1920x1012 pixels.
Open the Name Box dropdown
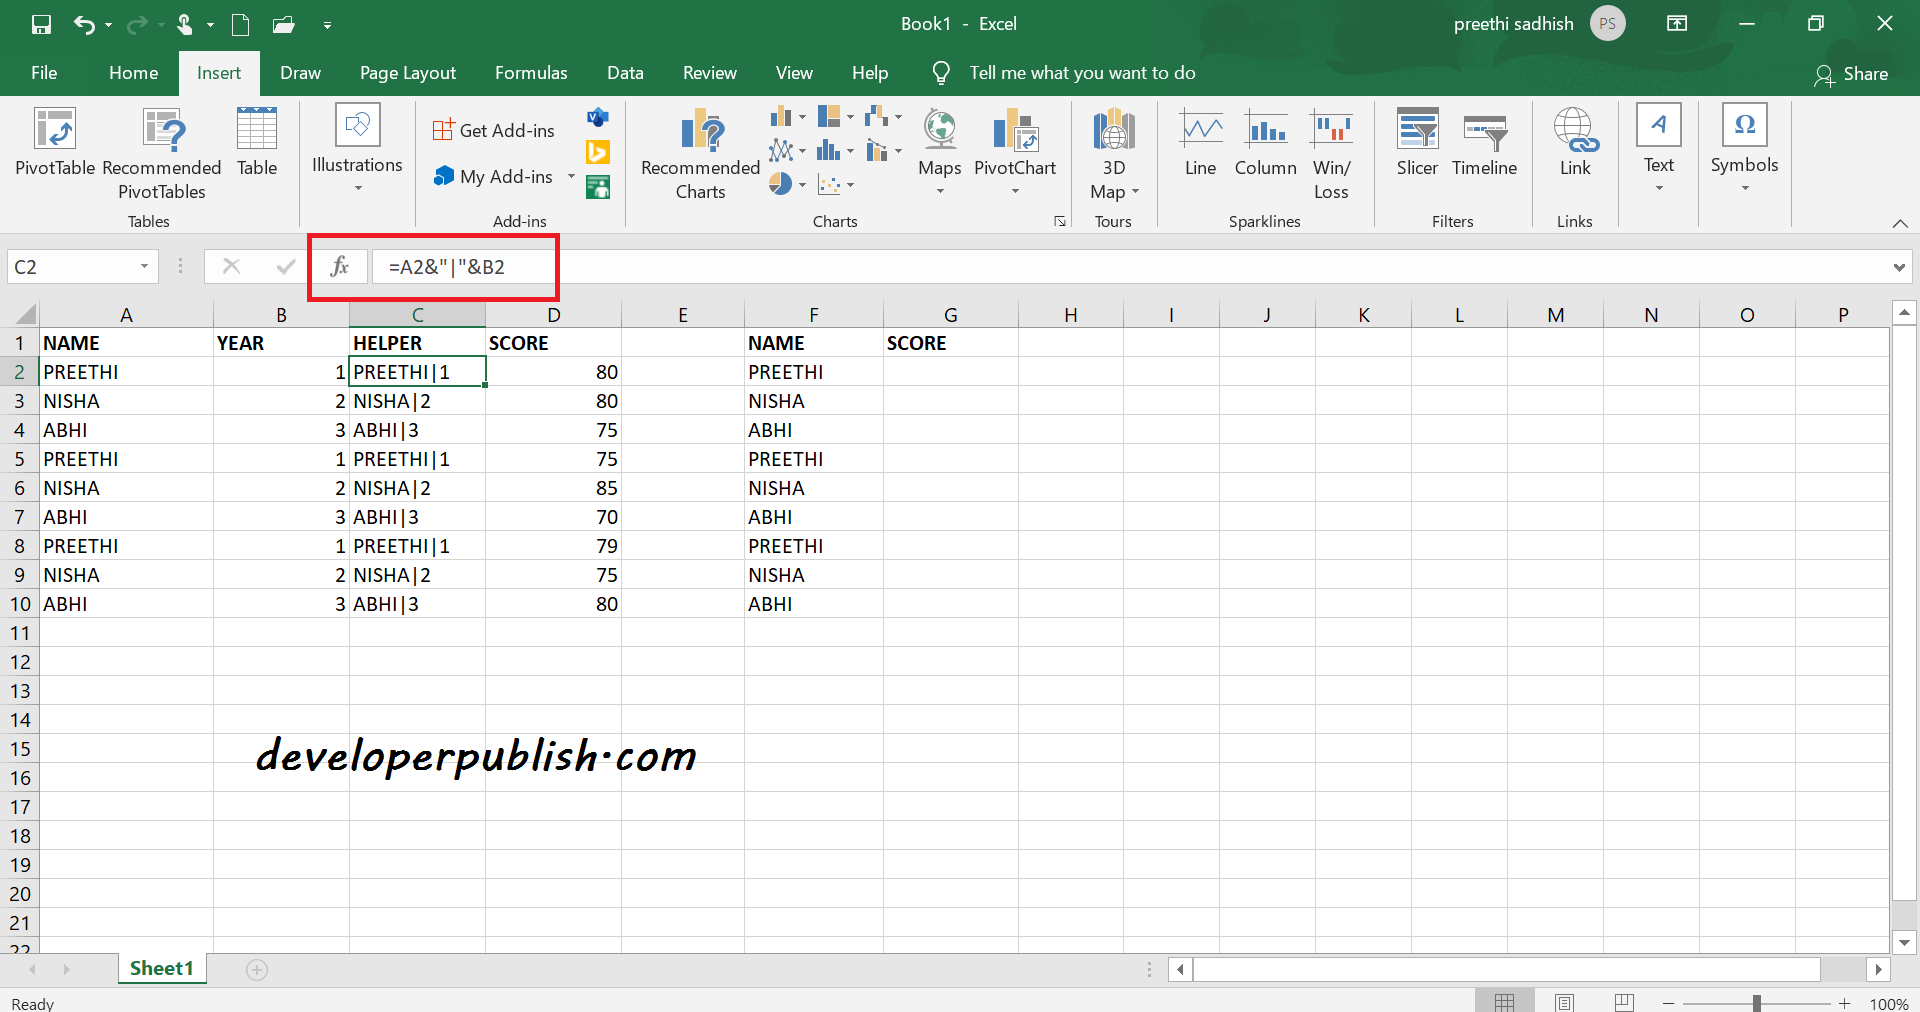click(143, 266)
